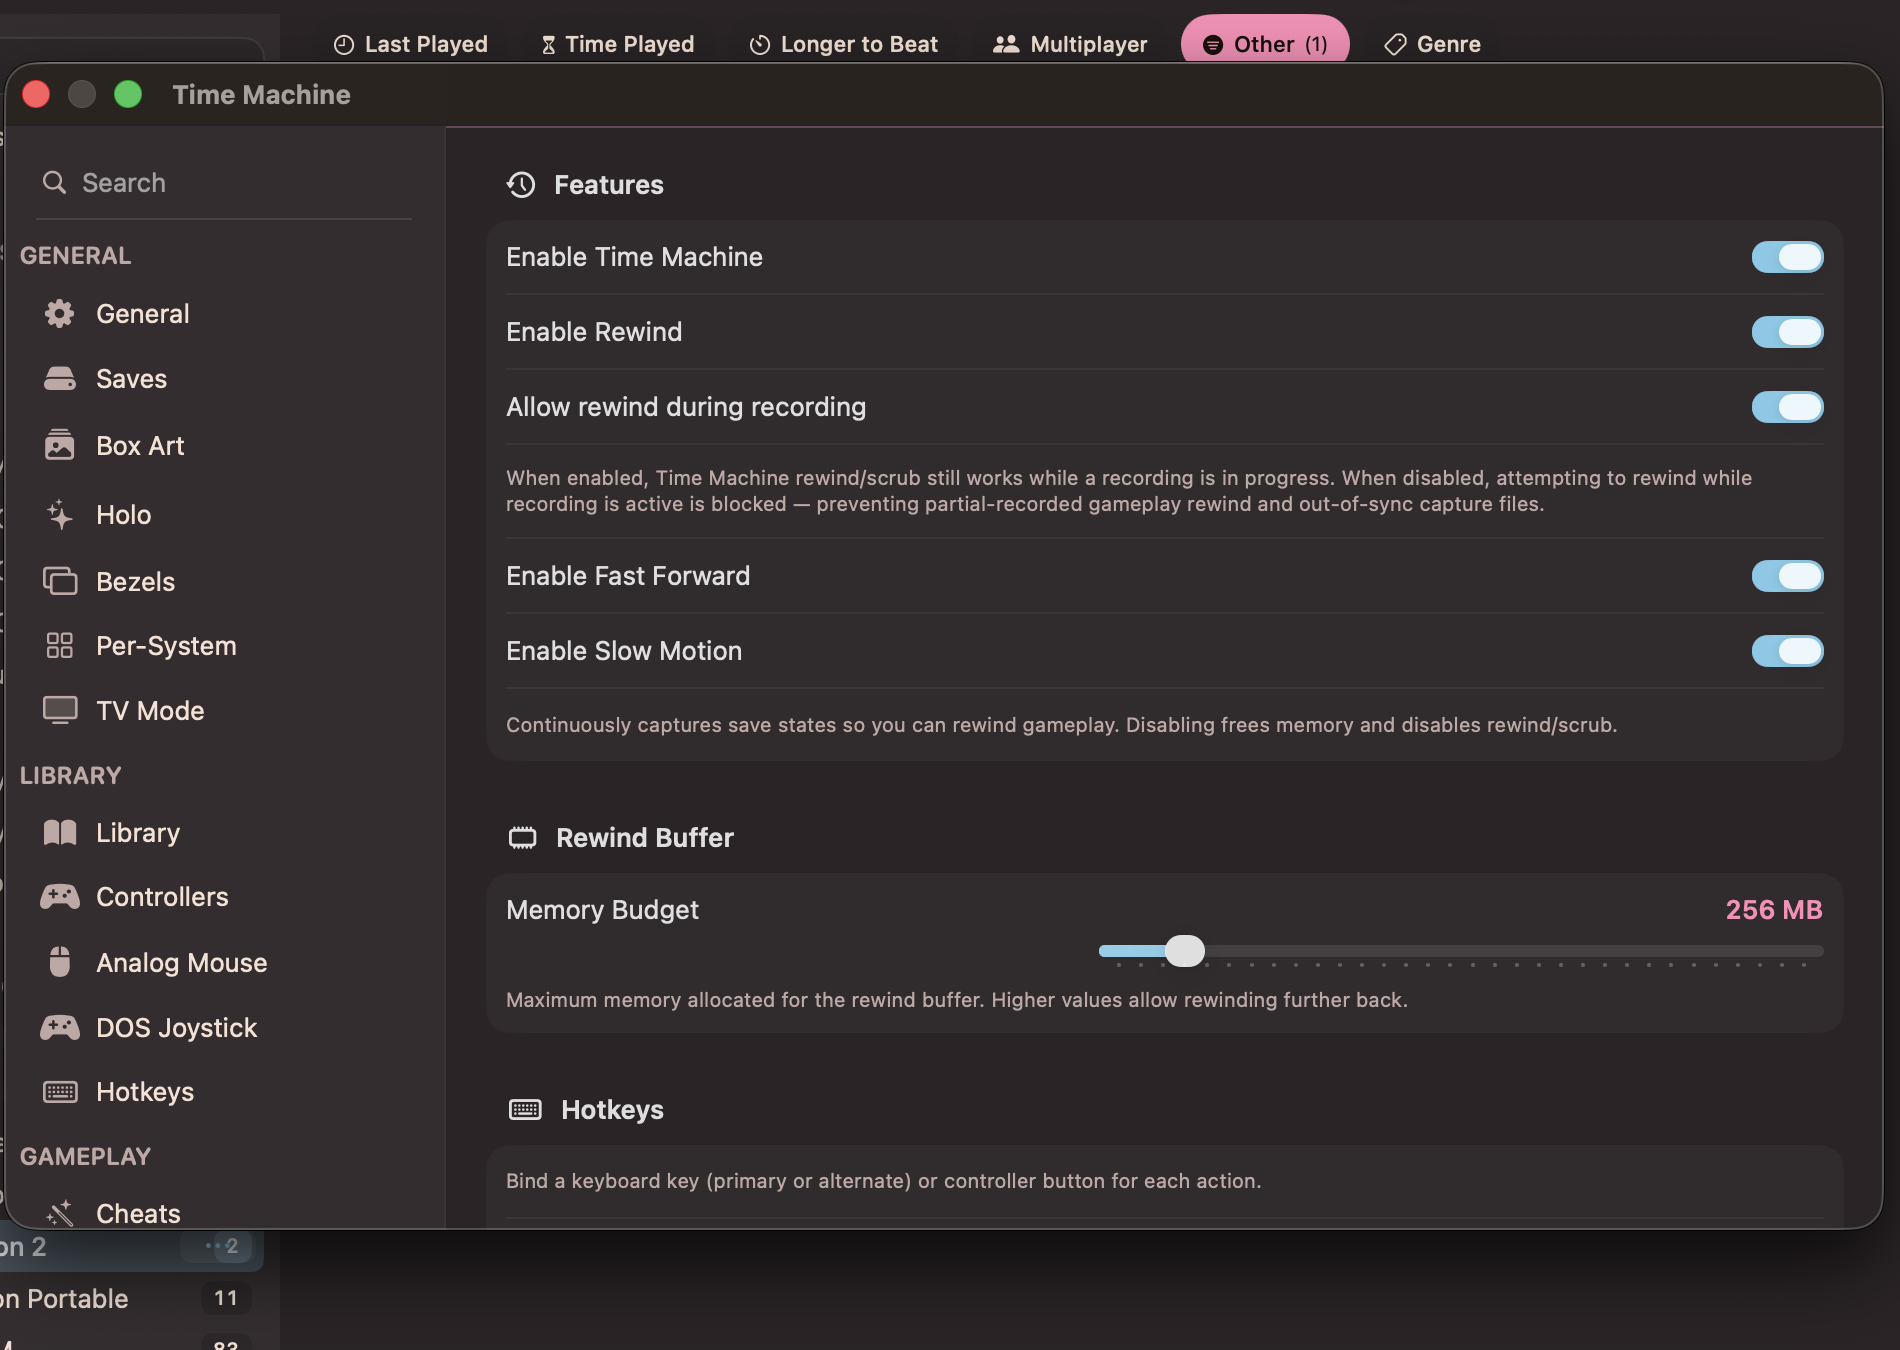The width and height of the screenshot is (1900, 1350).
Task: Click the Bezels overlapping frames icon
Action: click(59, 581)
